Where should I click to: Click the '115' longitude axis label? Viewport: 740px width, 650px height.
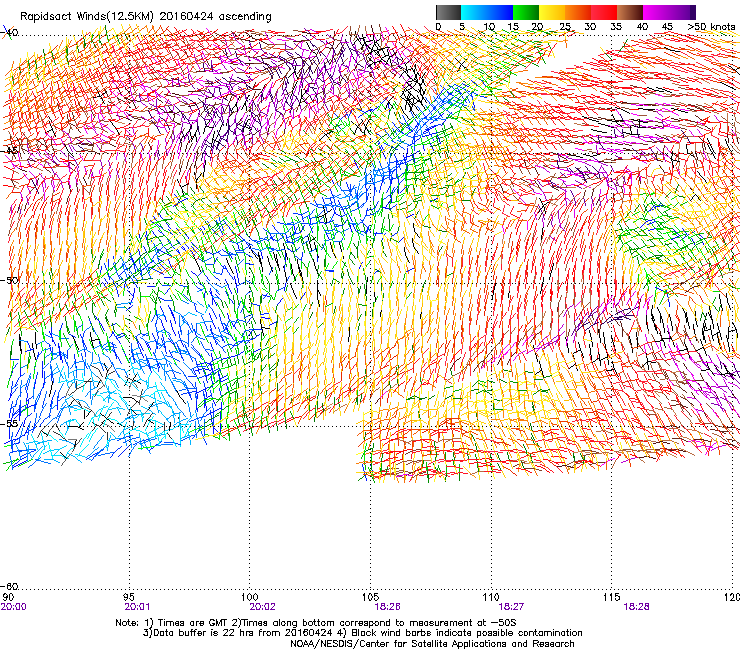[x=612, y=597]
